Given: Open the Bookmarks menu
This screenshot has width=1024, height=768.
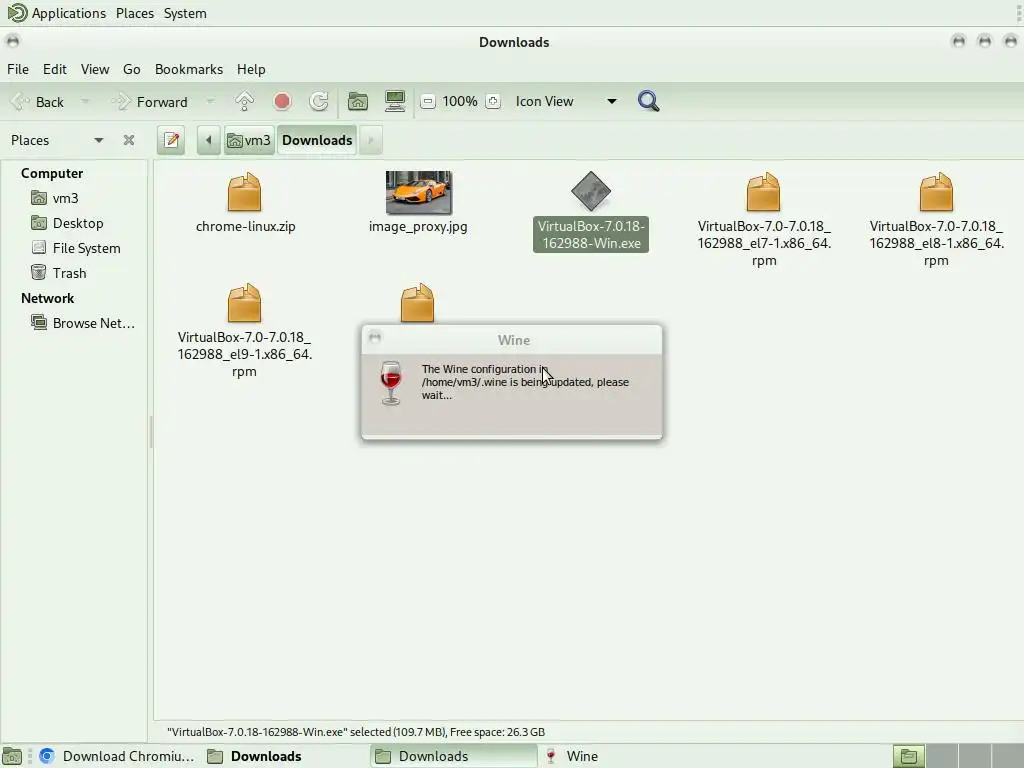Looking at the screenshot, I should (189, 69).
